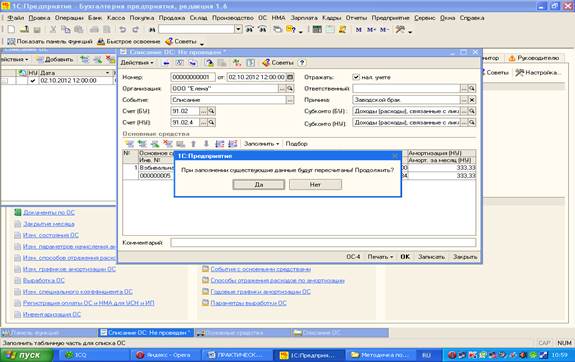The image size is (575, 362).
Task: Click magnifier beside Счет (НУ) field
Action: point(212,122)
